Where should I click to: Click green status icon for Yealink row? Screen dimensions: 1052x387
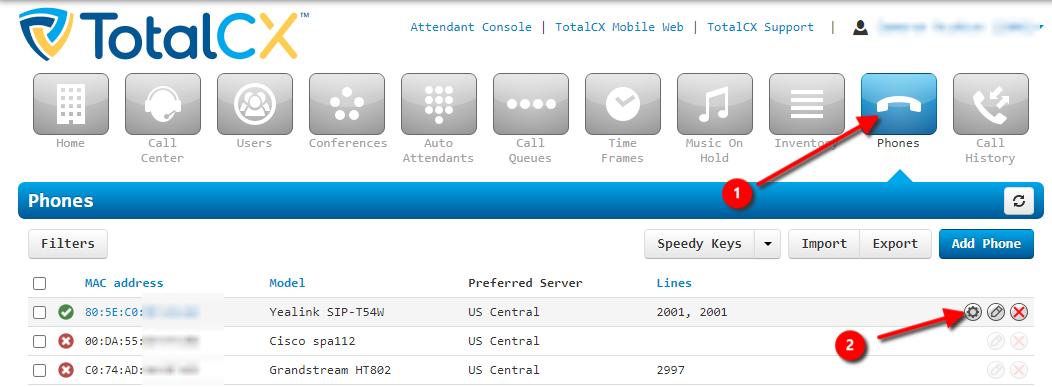(x=65, y=312)
